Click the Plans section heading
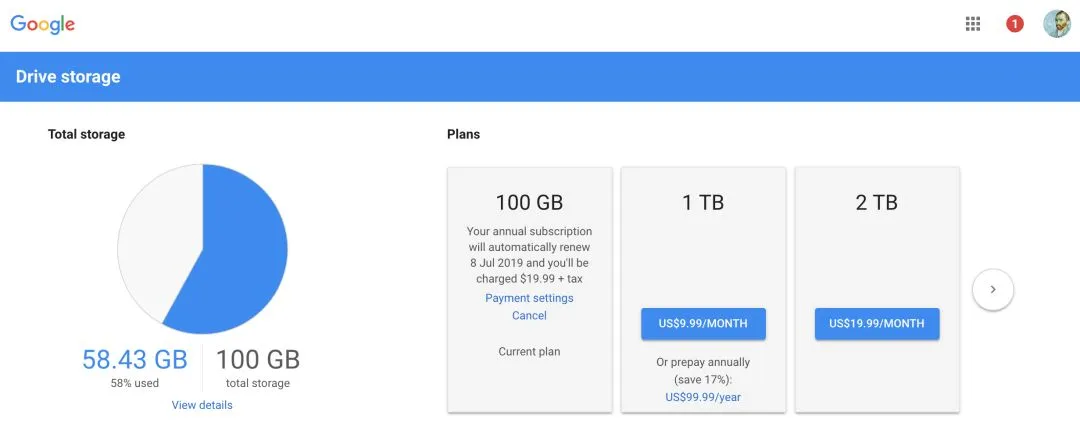The height and width of the screenshot is (437, 1080). pyautogui.click(x=463, y=134)
